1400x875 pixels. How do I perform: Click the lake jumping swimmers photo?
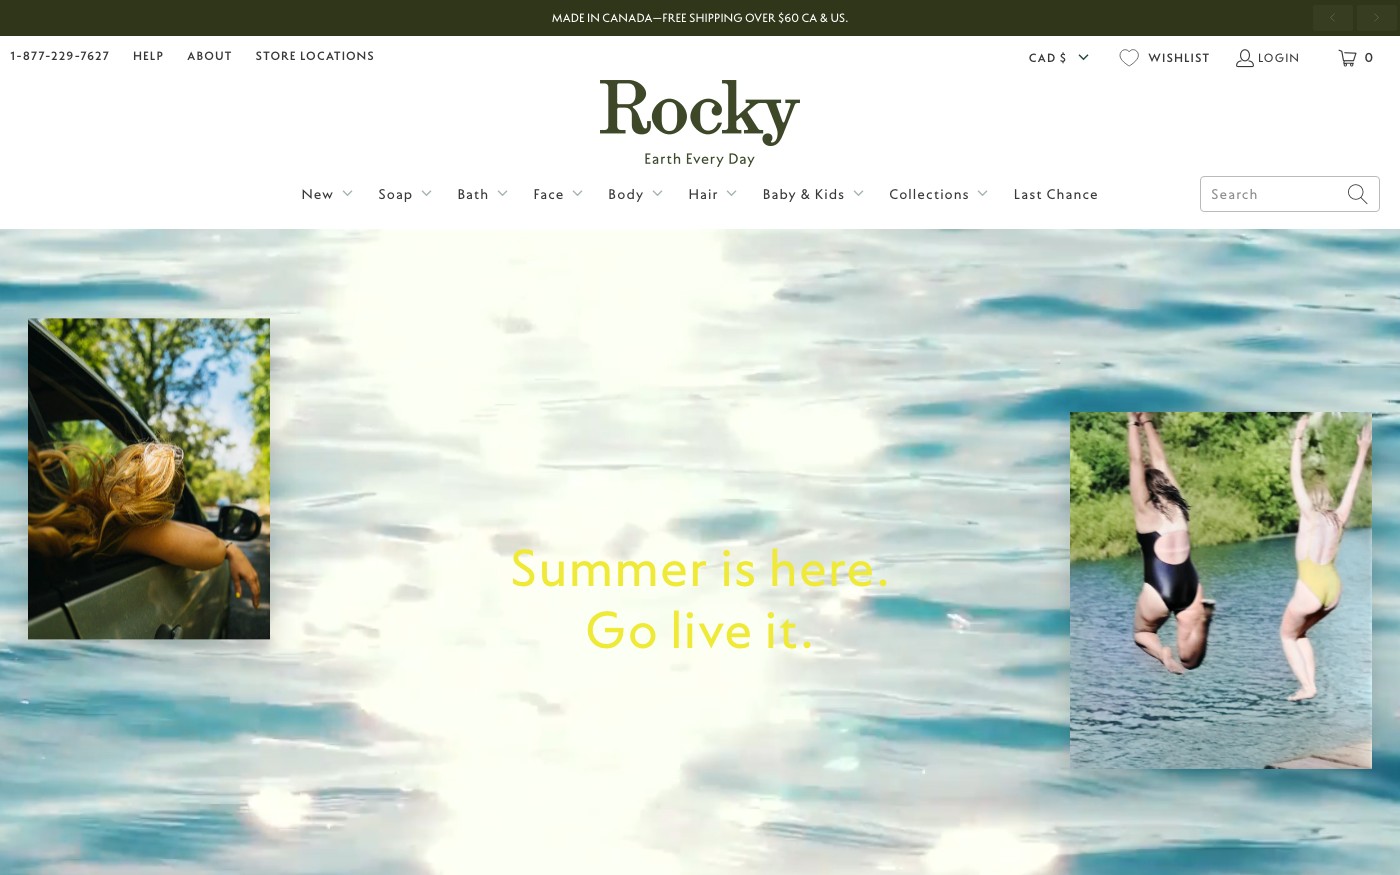coord(1221,590)
